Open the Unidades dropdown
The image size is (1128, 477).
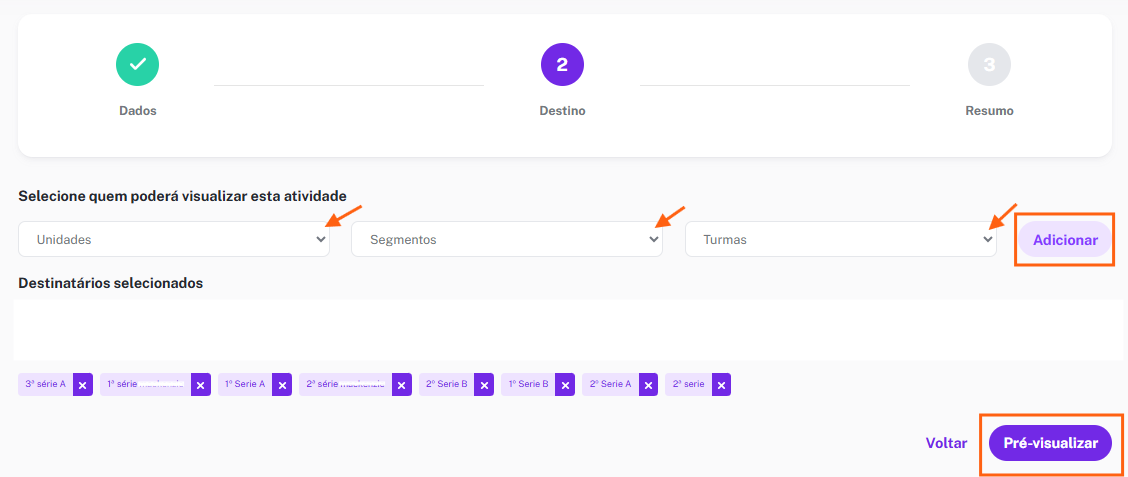[174, 240]
